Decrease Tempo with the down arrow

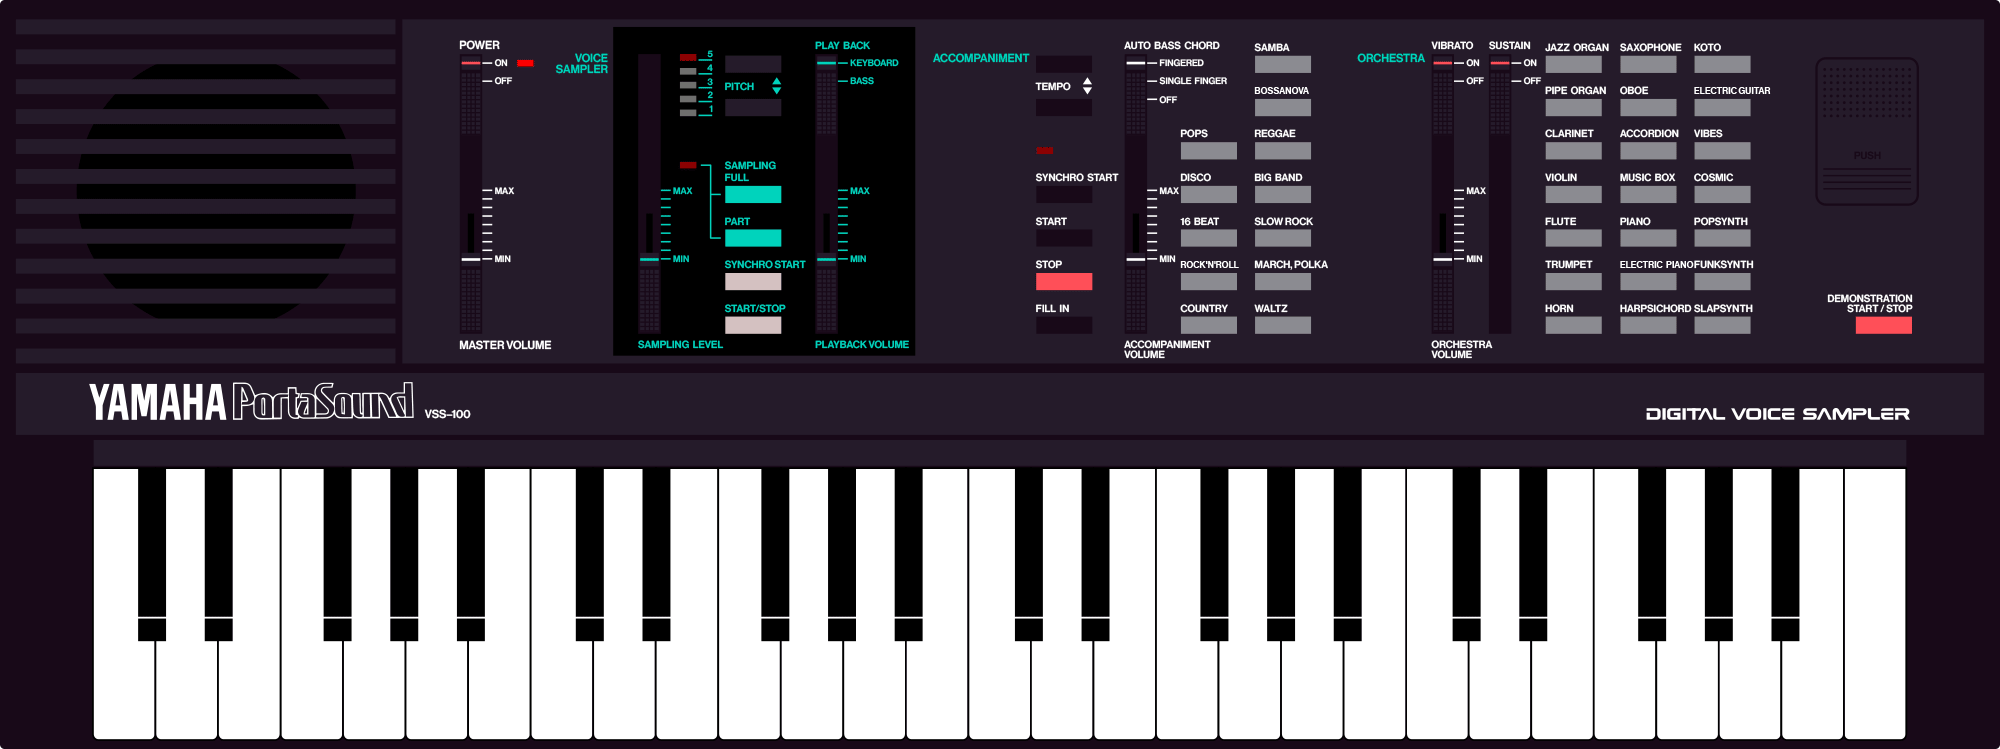[x=1087, y=92]
